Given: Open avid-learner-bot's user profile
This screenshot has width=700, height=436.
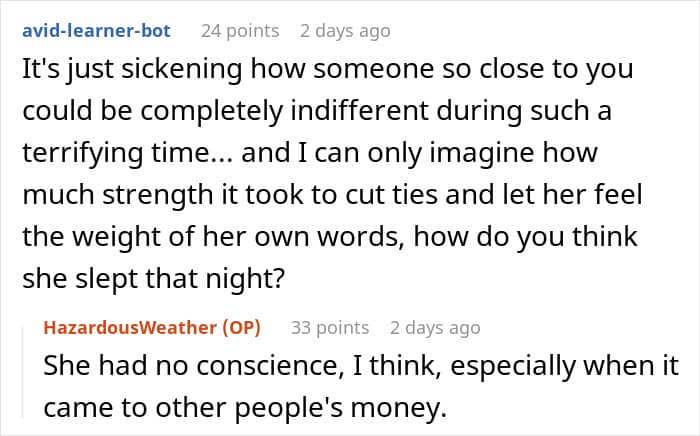Looking at the screenshot, I should tap(95, 31).
